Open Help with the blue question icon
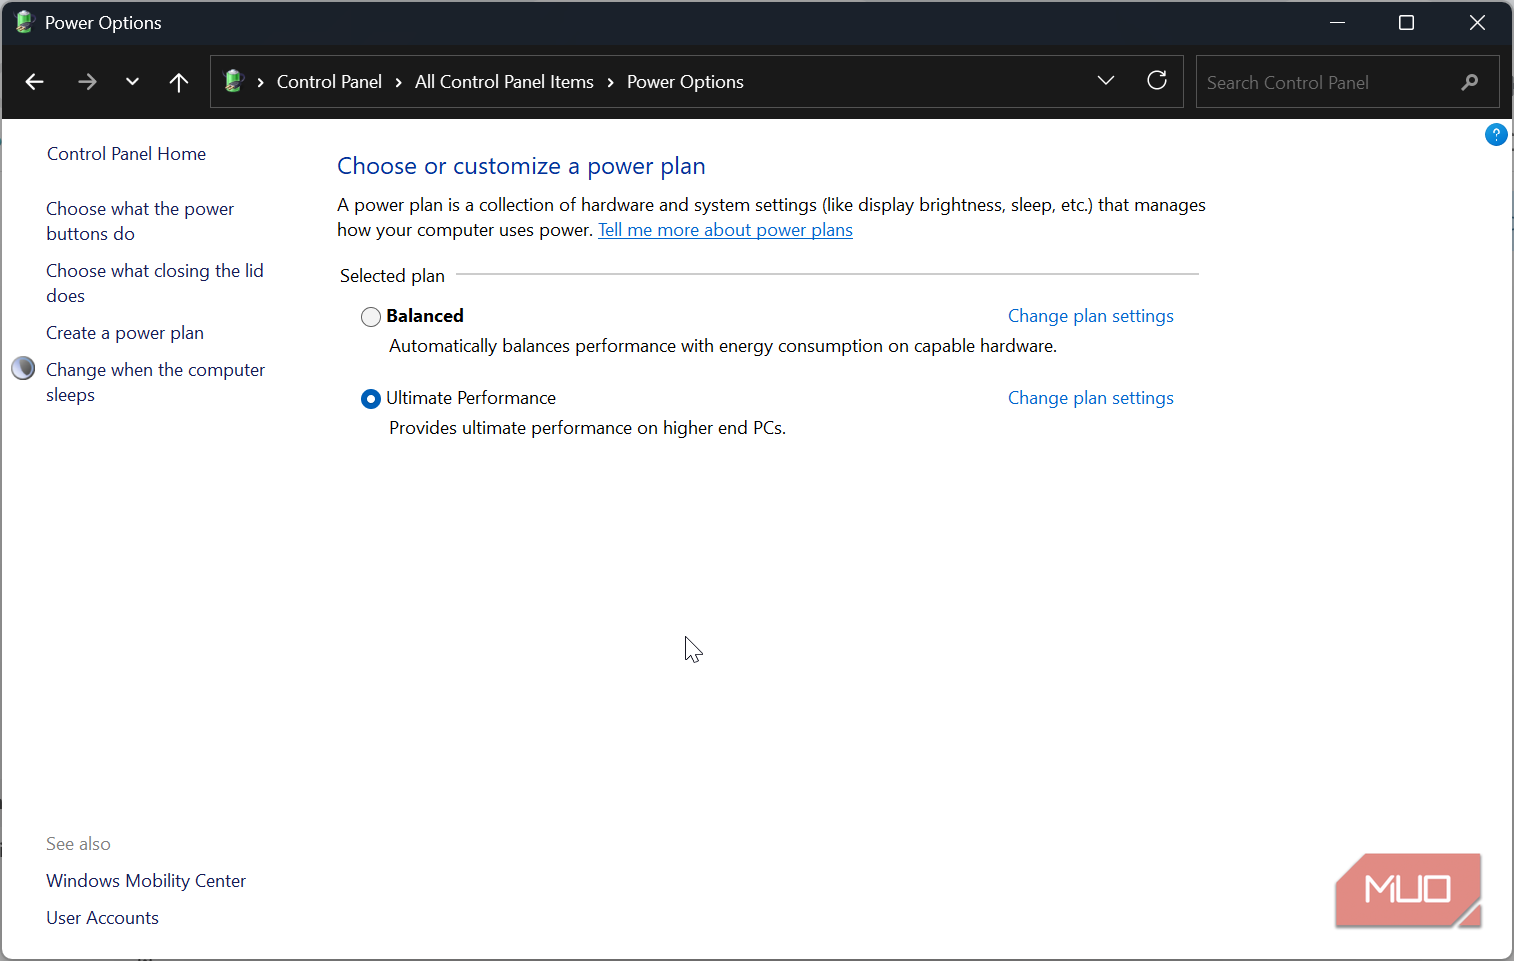 pos(1496,134)
